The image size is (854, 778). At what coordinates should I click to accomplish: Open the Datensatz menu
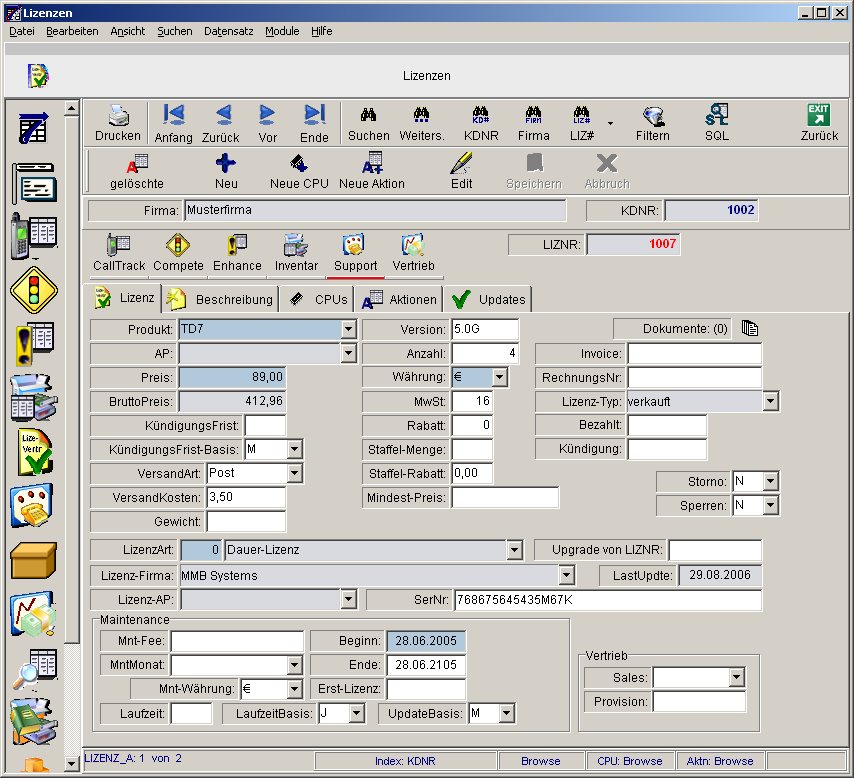[x=228, y=31]
